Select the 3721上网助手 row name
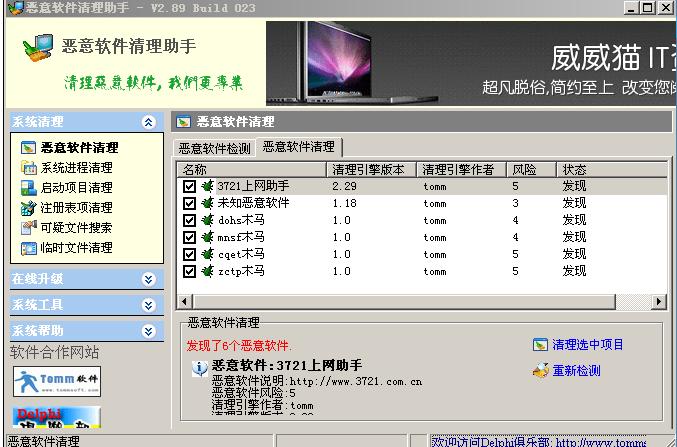 coord(253,186)
